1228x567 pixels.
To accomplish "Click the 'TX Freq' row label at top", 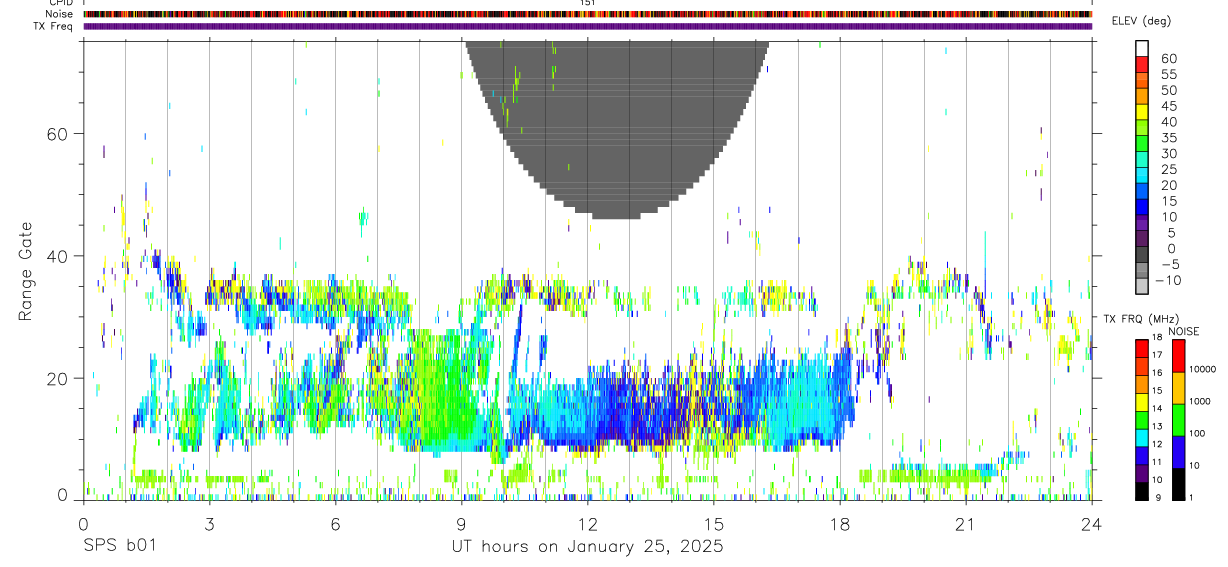I will [54, 26].
